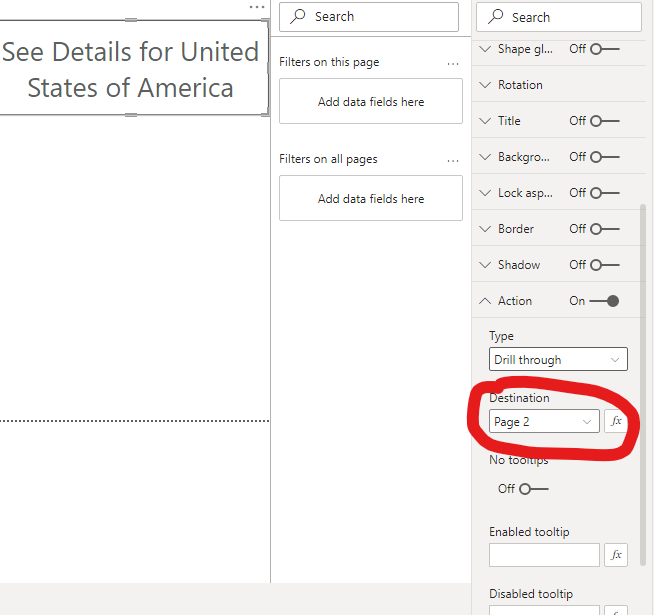The height and width of the screenshot is (615, 654).
Task: Expand the Title section chevron
Action: [485, 121]
